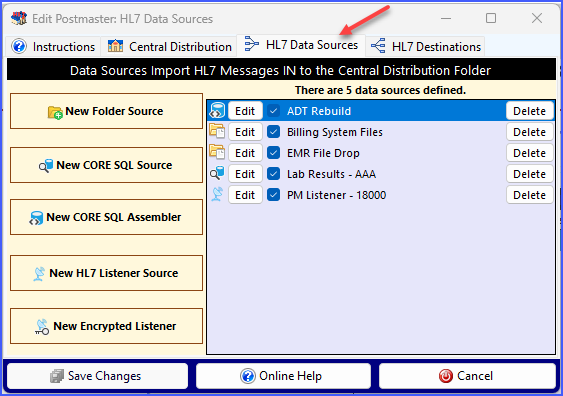
Task: Uncheck the ADT Rebuild checkbox
Action: click(x=274, y=111)
